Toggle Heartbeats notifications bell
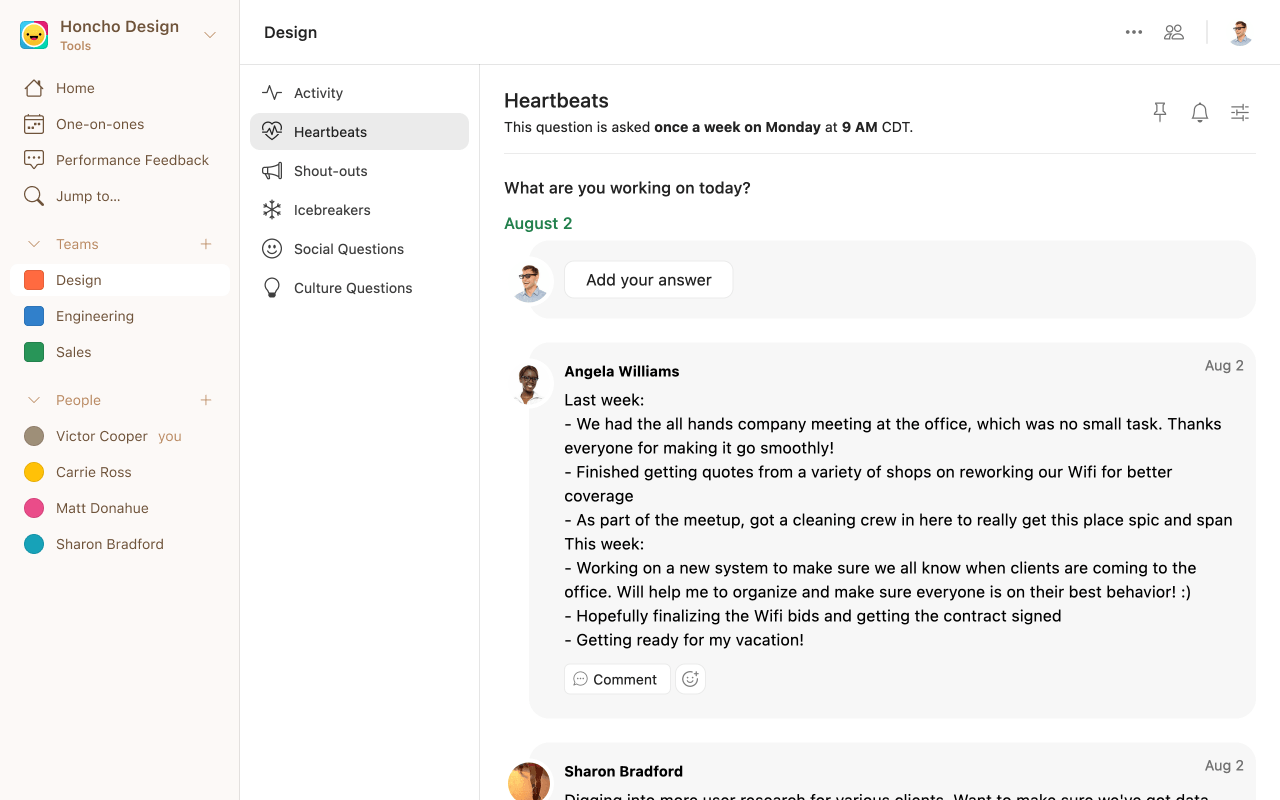The image size is (1280, 800). click(x=1200, y=113)
